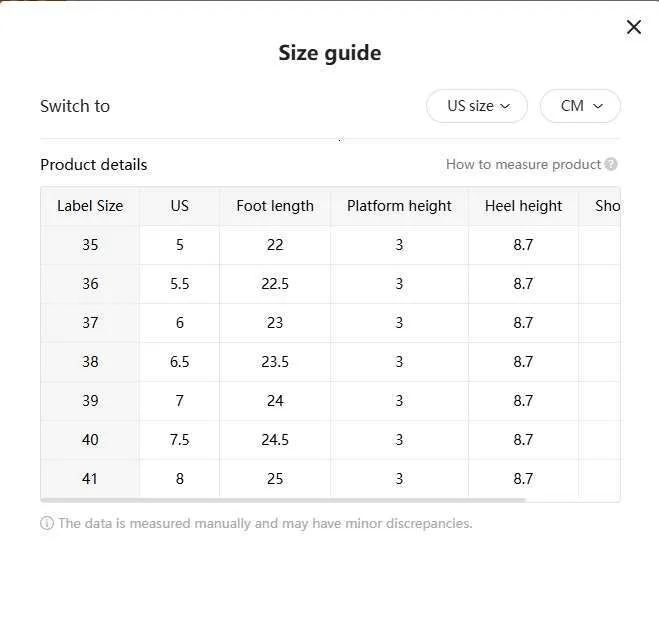Open How to measure product link

click(523, 164)
